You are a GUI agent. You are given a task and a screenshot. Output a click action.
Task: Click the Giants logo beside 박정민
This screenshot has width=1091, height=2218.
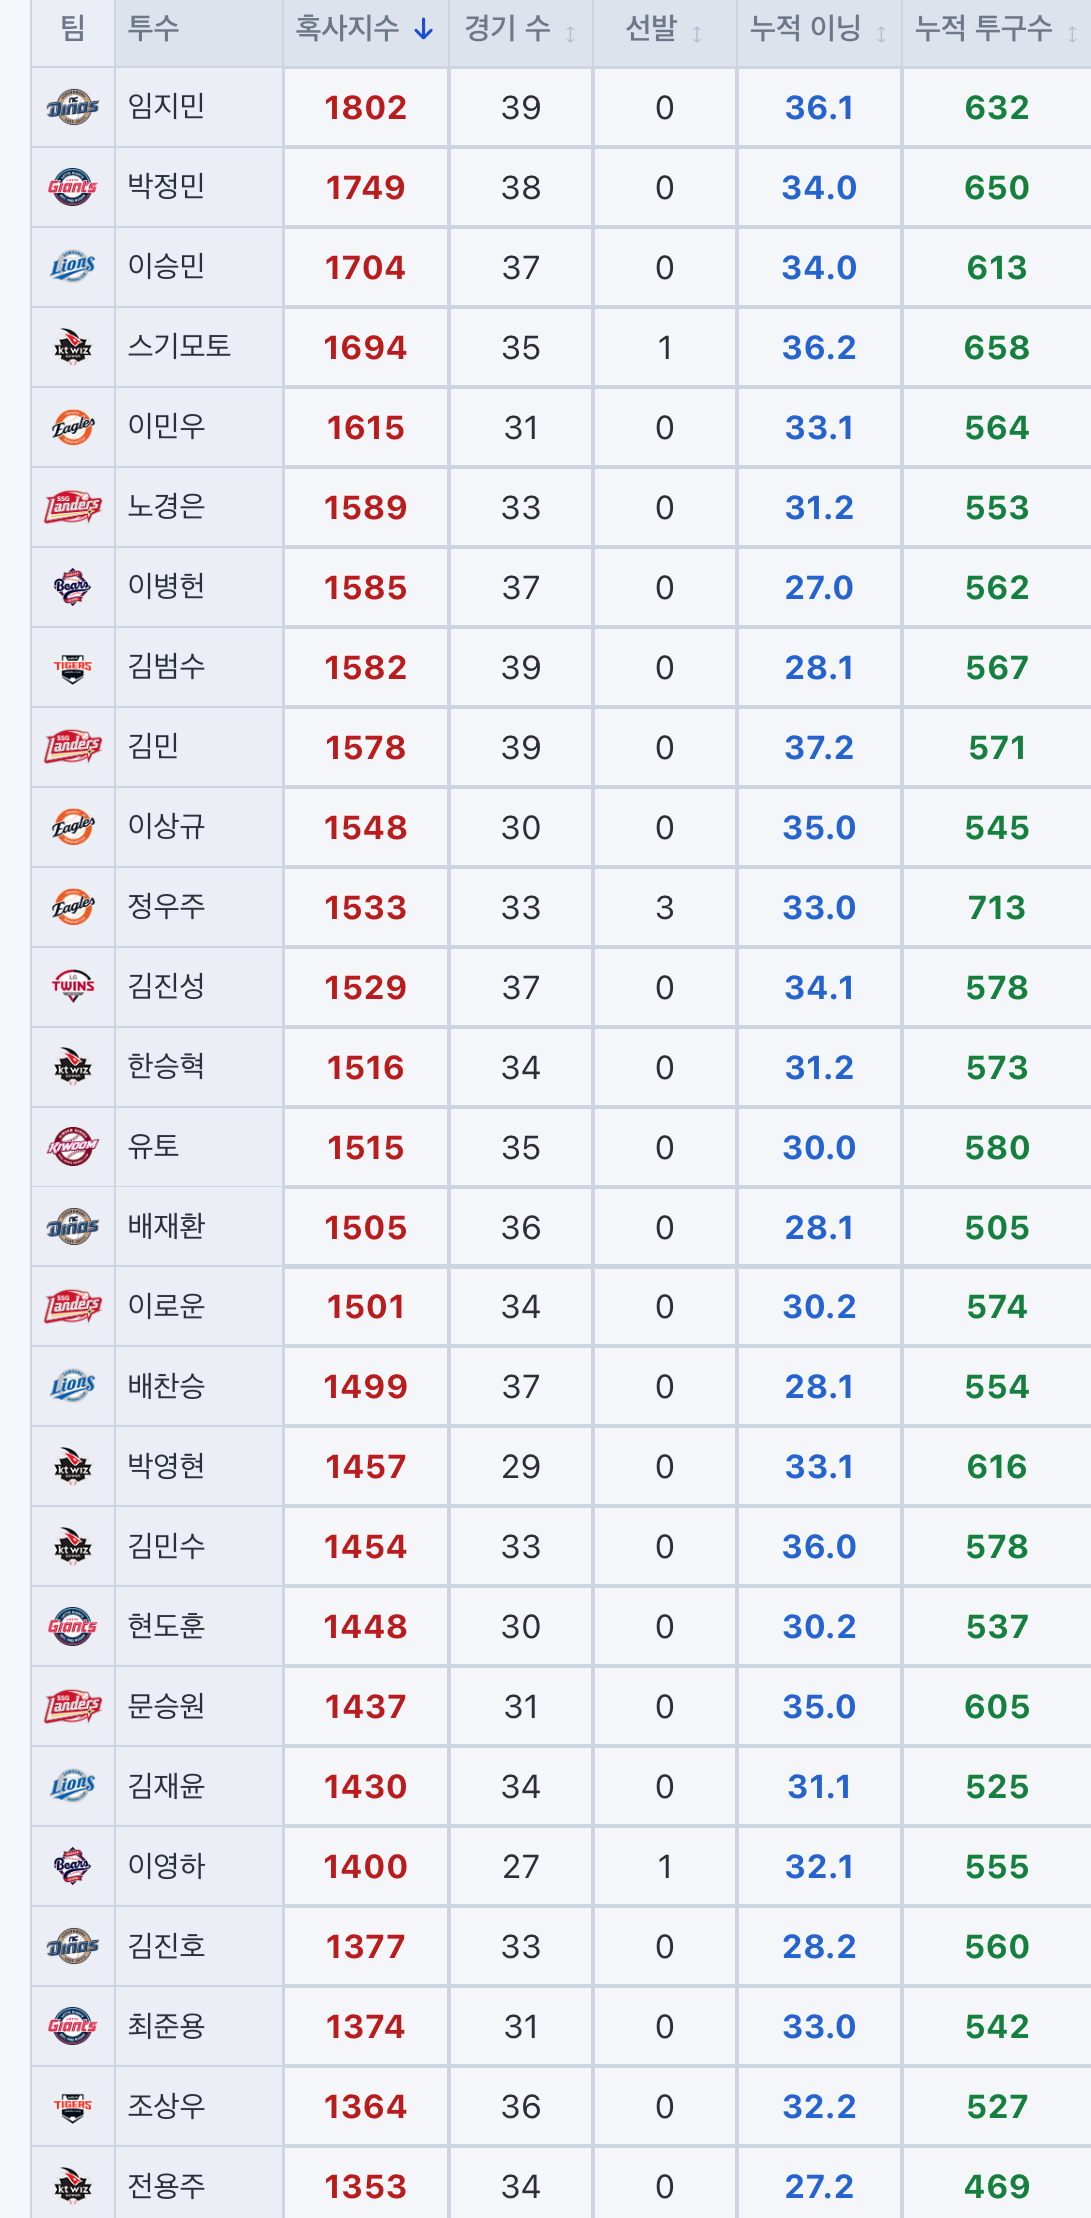[x=73, y=186]
